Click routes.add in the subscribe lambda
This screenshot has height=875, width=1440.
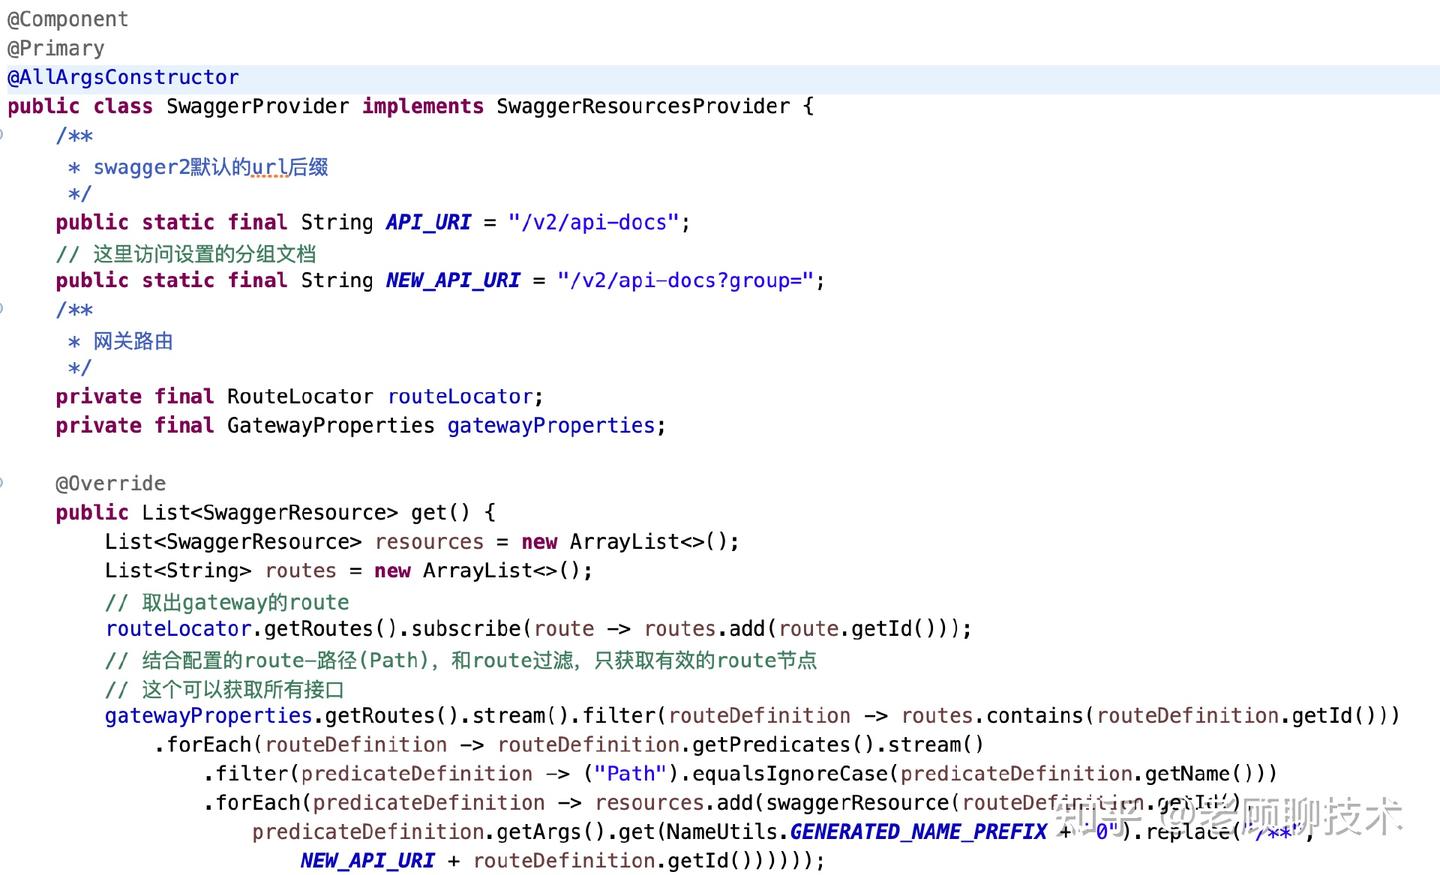point(705,628)
